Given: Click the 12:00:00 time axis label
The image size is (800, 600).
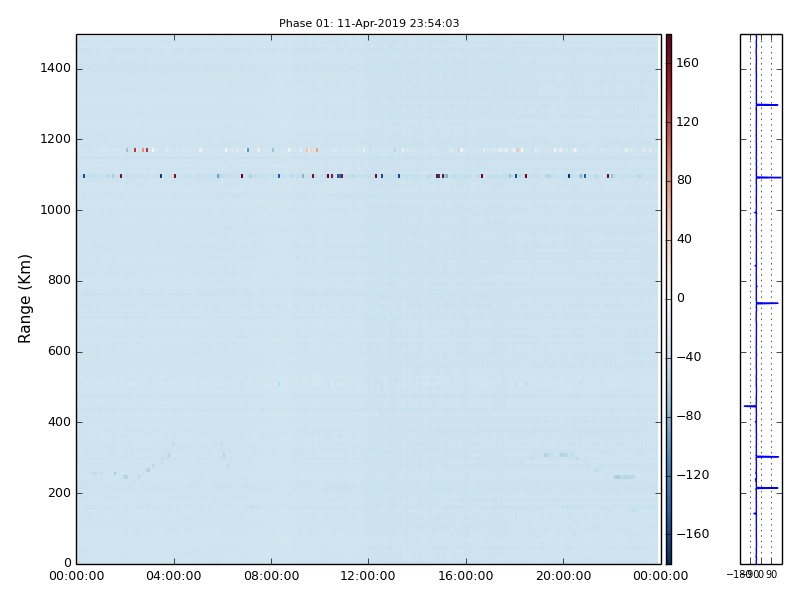Looking at the screenshot, I should click(x=368, y=577).
